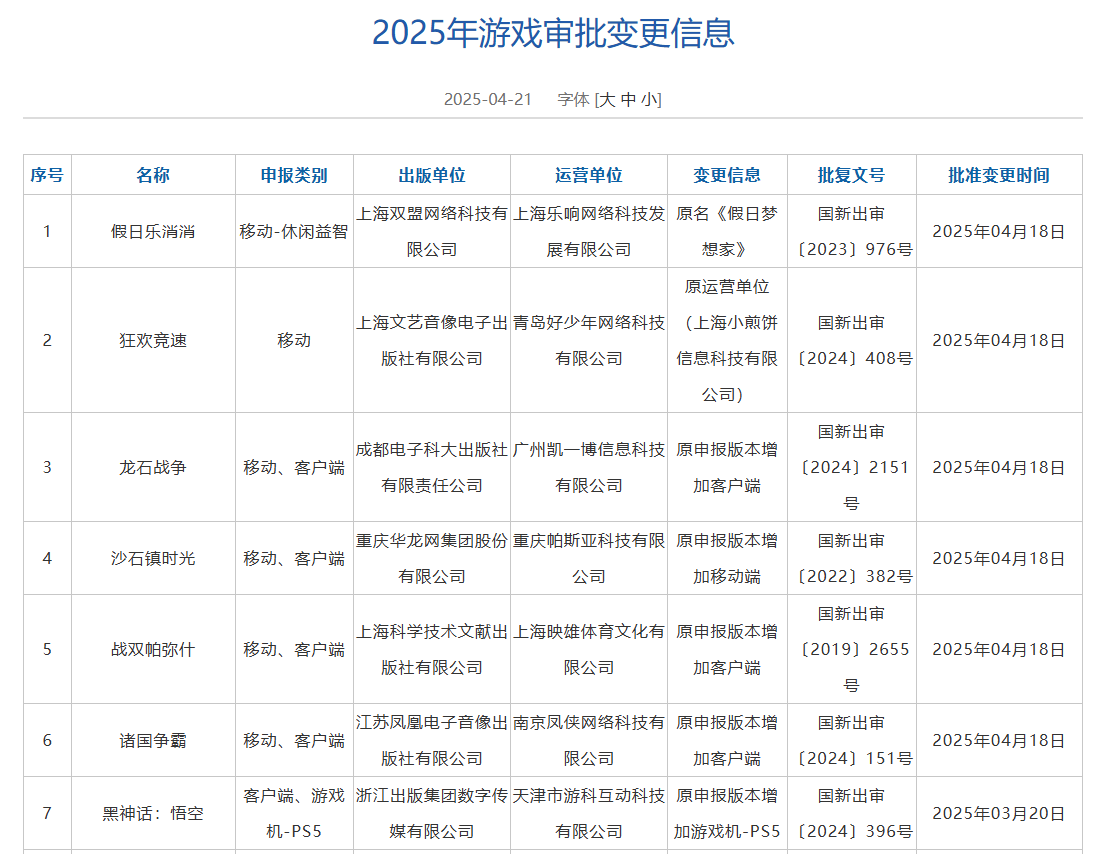This screenshot has width=1099, height=854.
Task: Click category cell 客户端、游戏机-PS5
Action: [x=294, y=813]
